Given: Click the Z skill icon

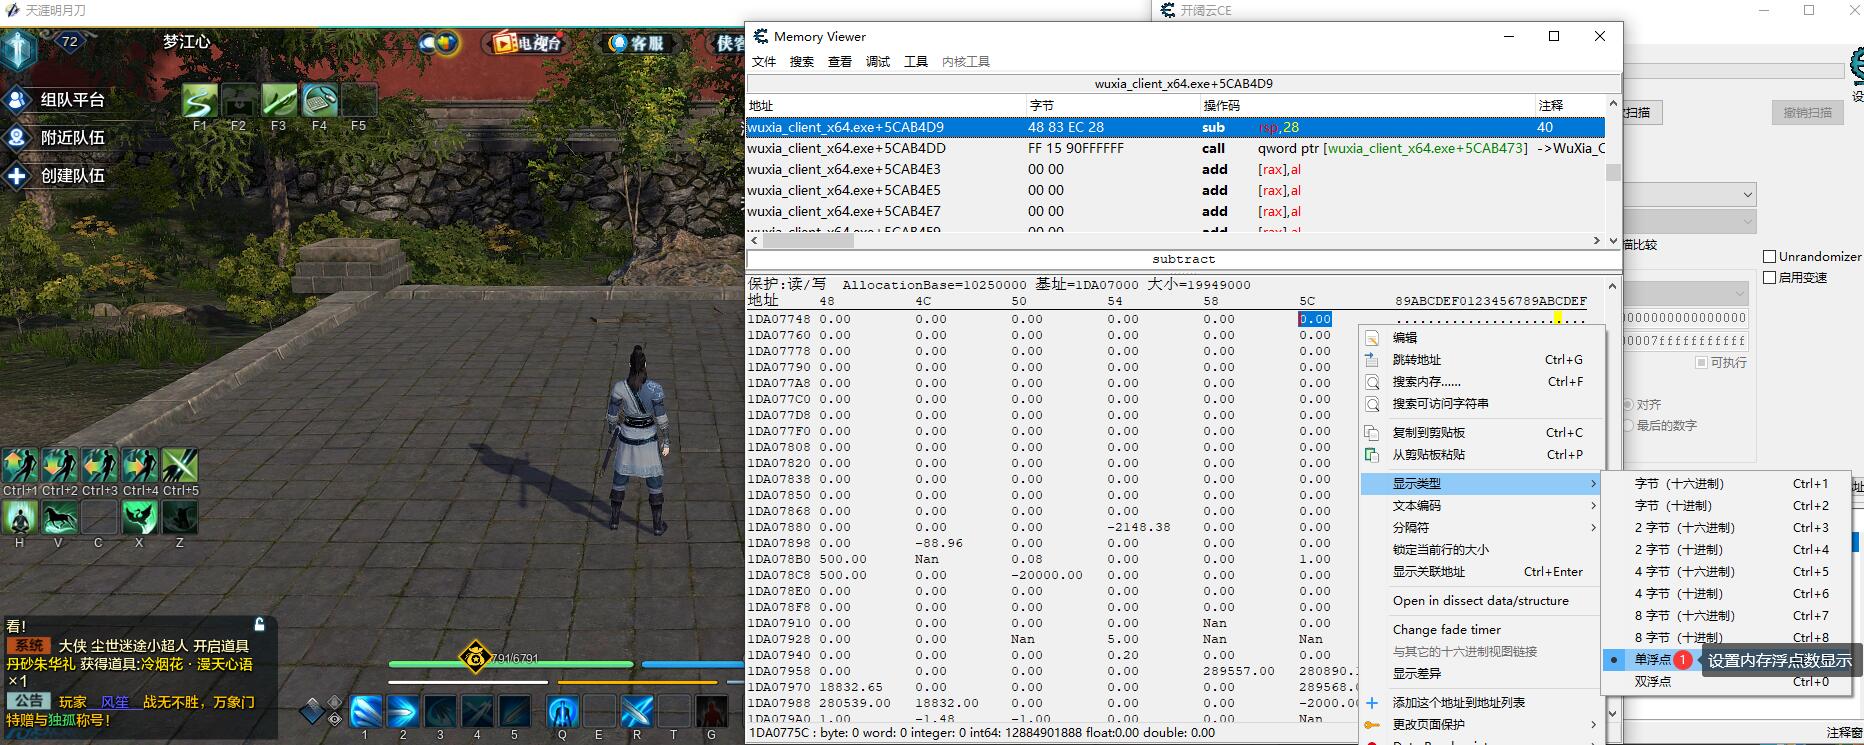Looking at the screenshot, I should (x=180, y=518).
